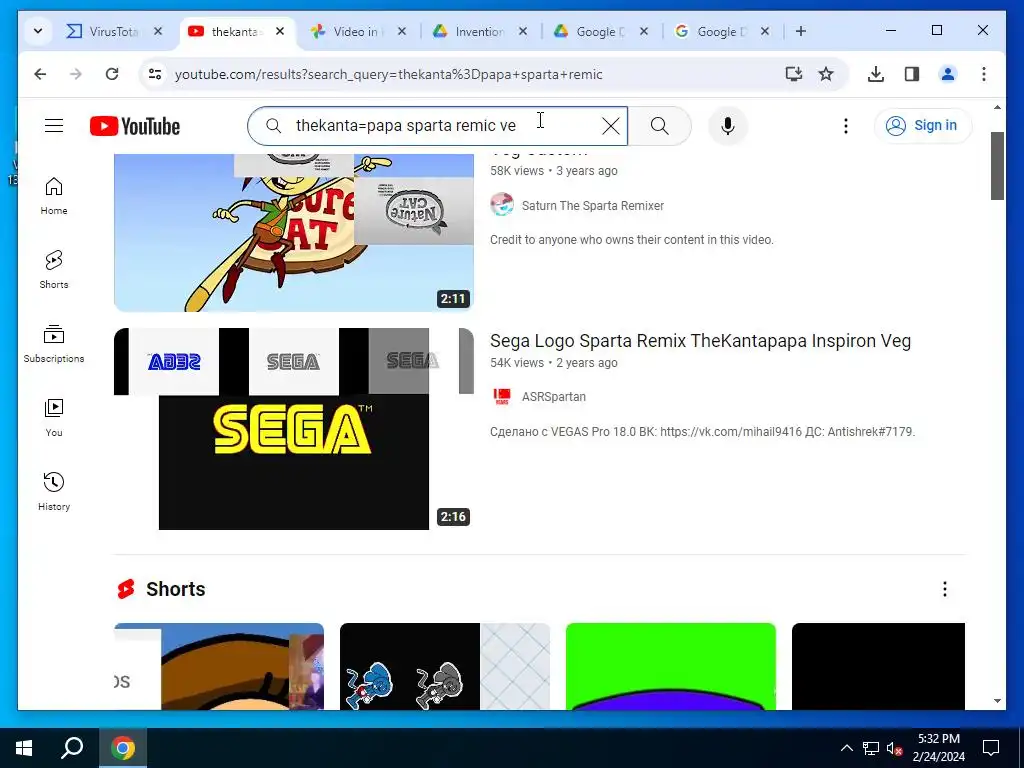Visit ASRSpartan channel
The height and width of the screenshot is (768, 1024).
click(x=553, y=397)
